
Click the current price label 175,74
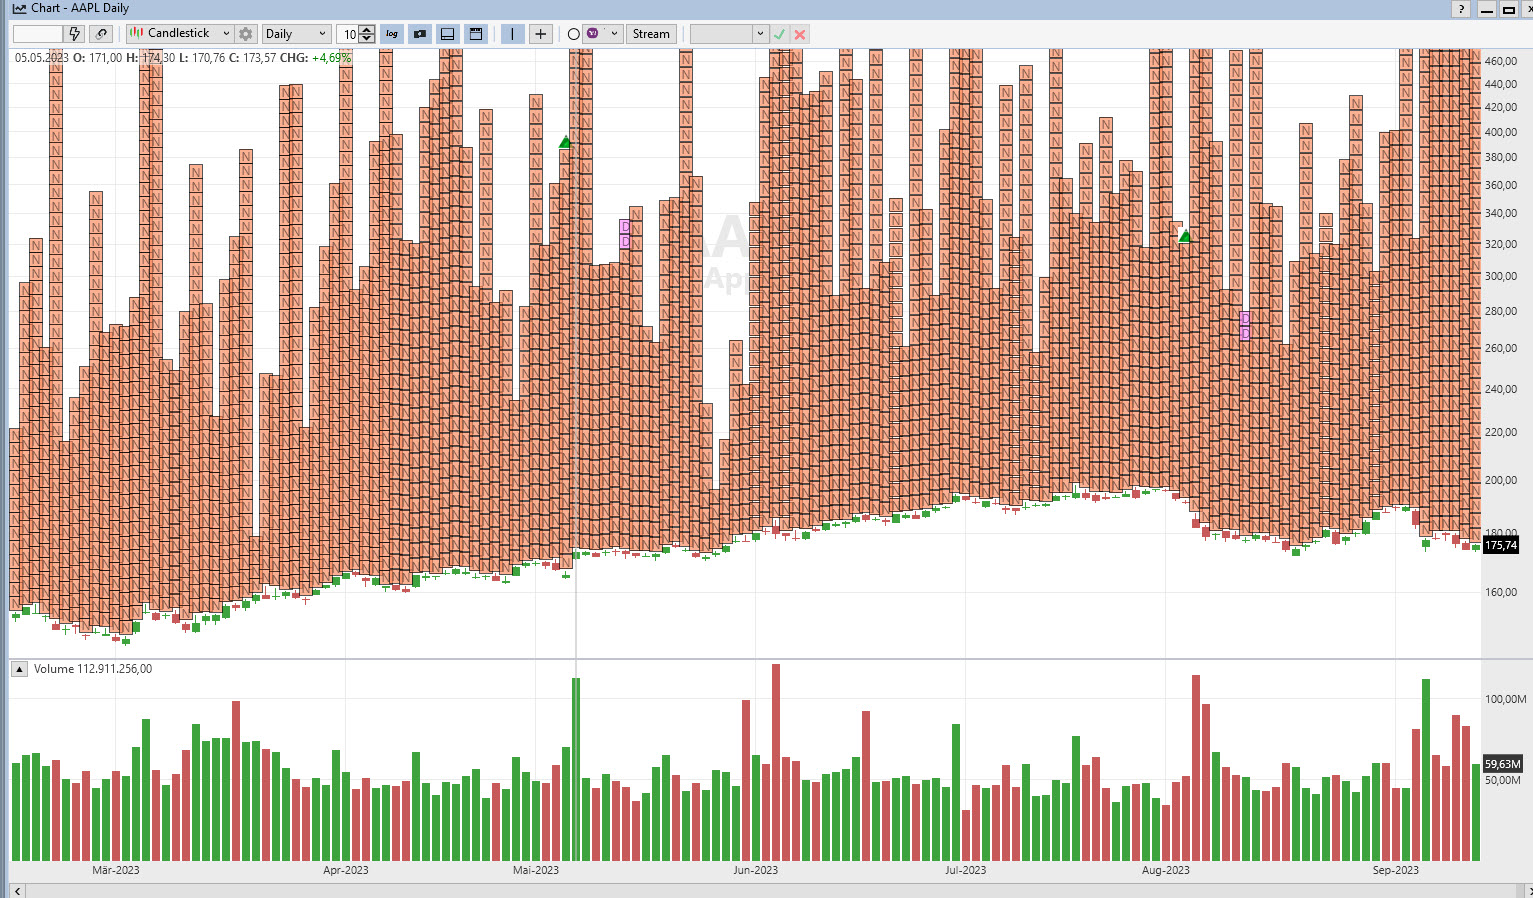coord(1502,545)
